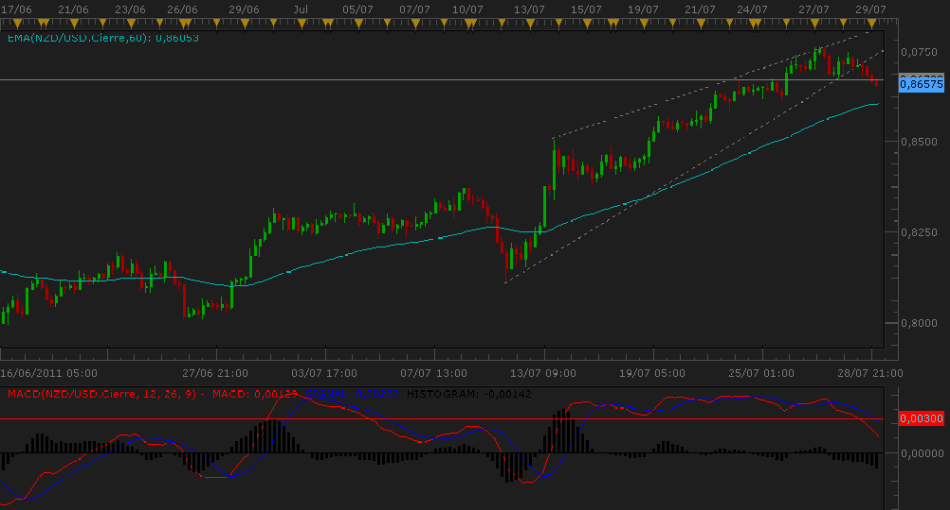The width and height of the screenshot is (950, 510).
Task: Click the 0,8500 price axis level
Action: point(919,141)
